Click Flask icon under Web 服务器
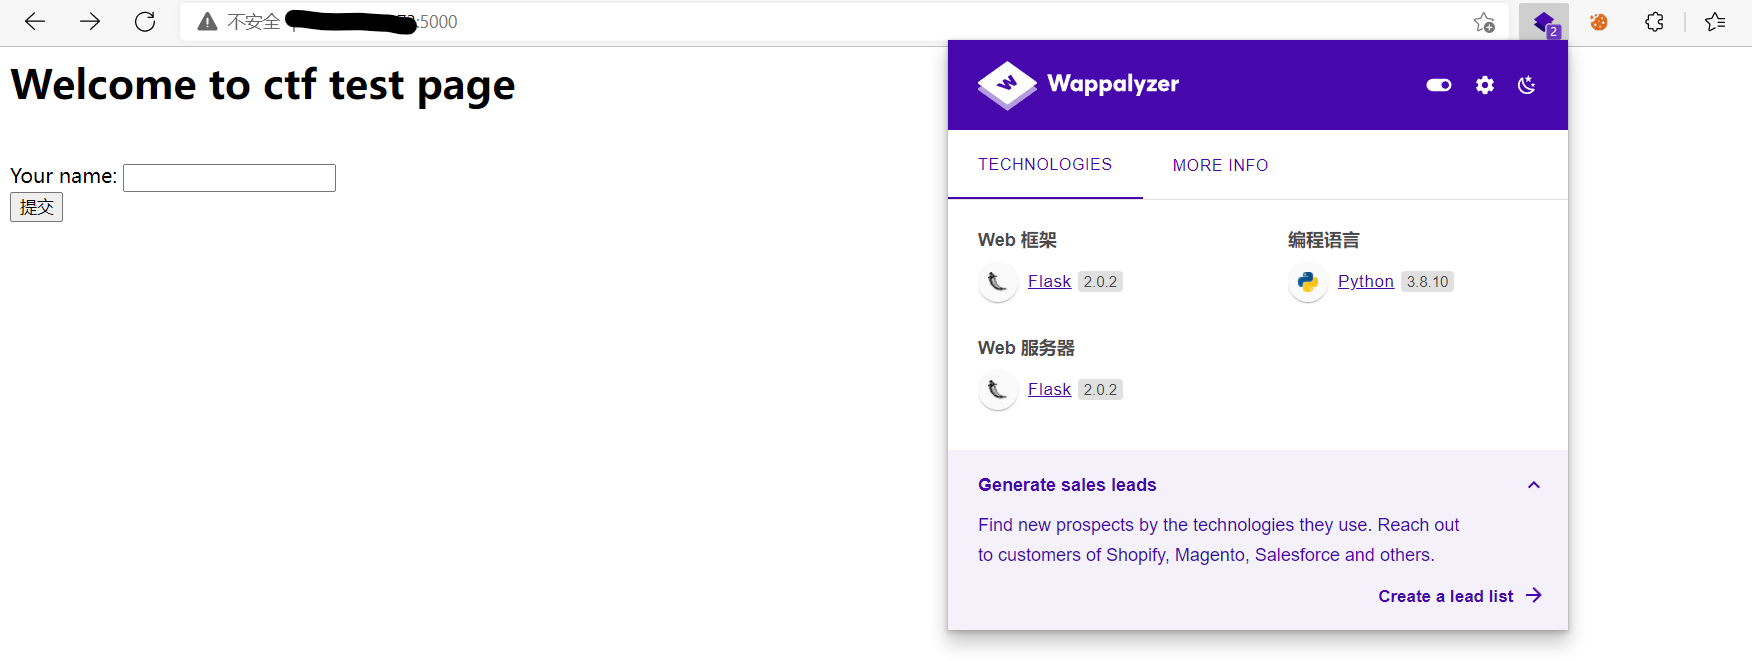The height and width of the screenshot is (661, 1752). tap(998, 390)
